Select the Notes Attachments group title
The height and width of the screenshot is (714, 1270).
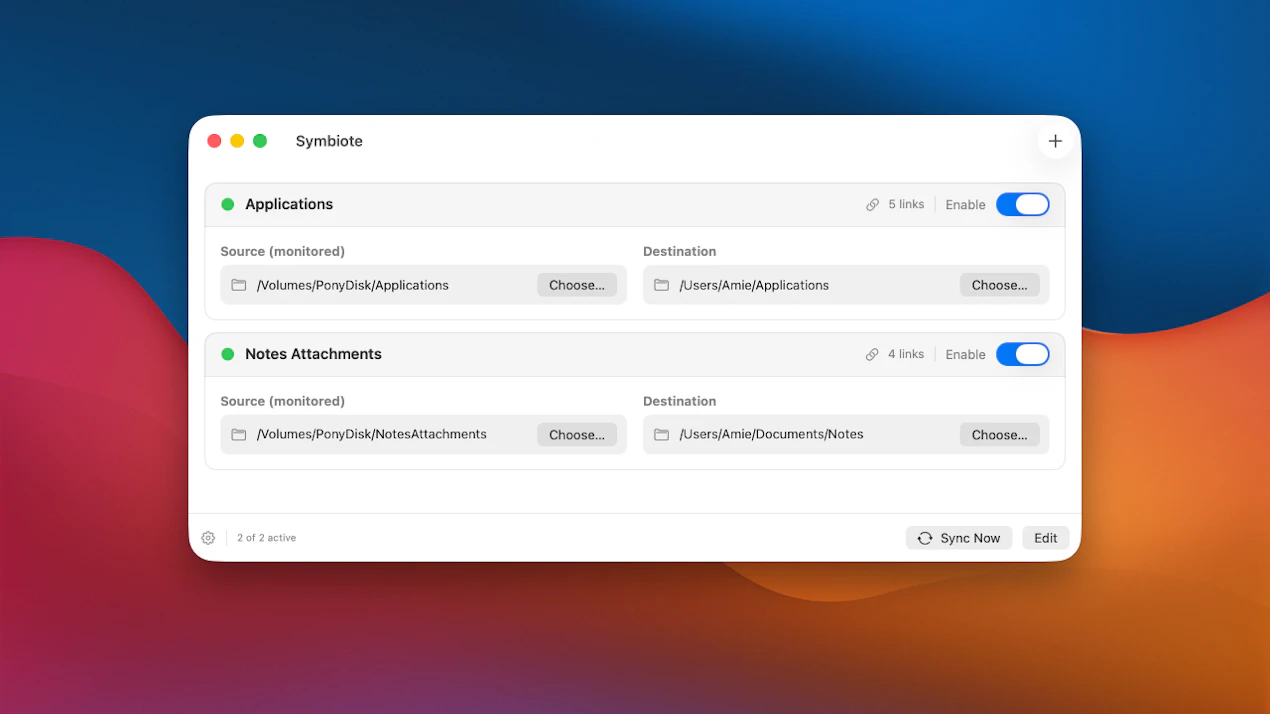313,354
